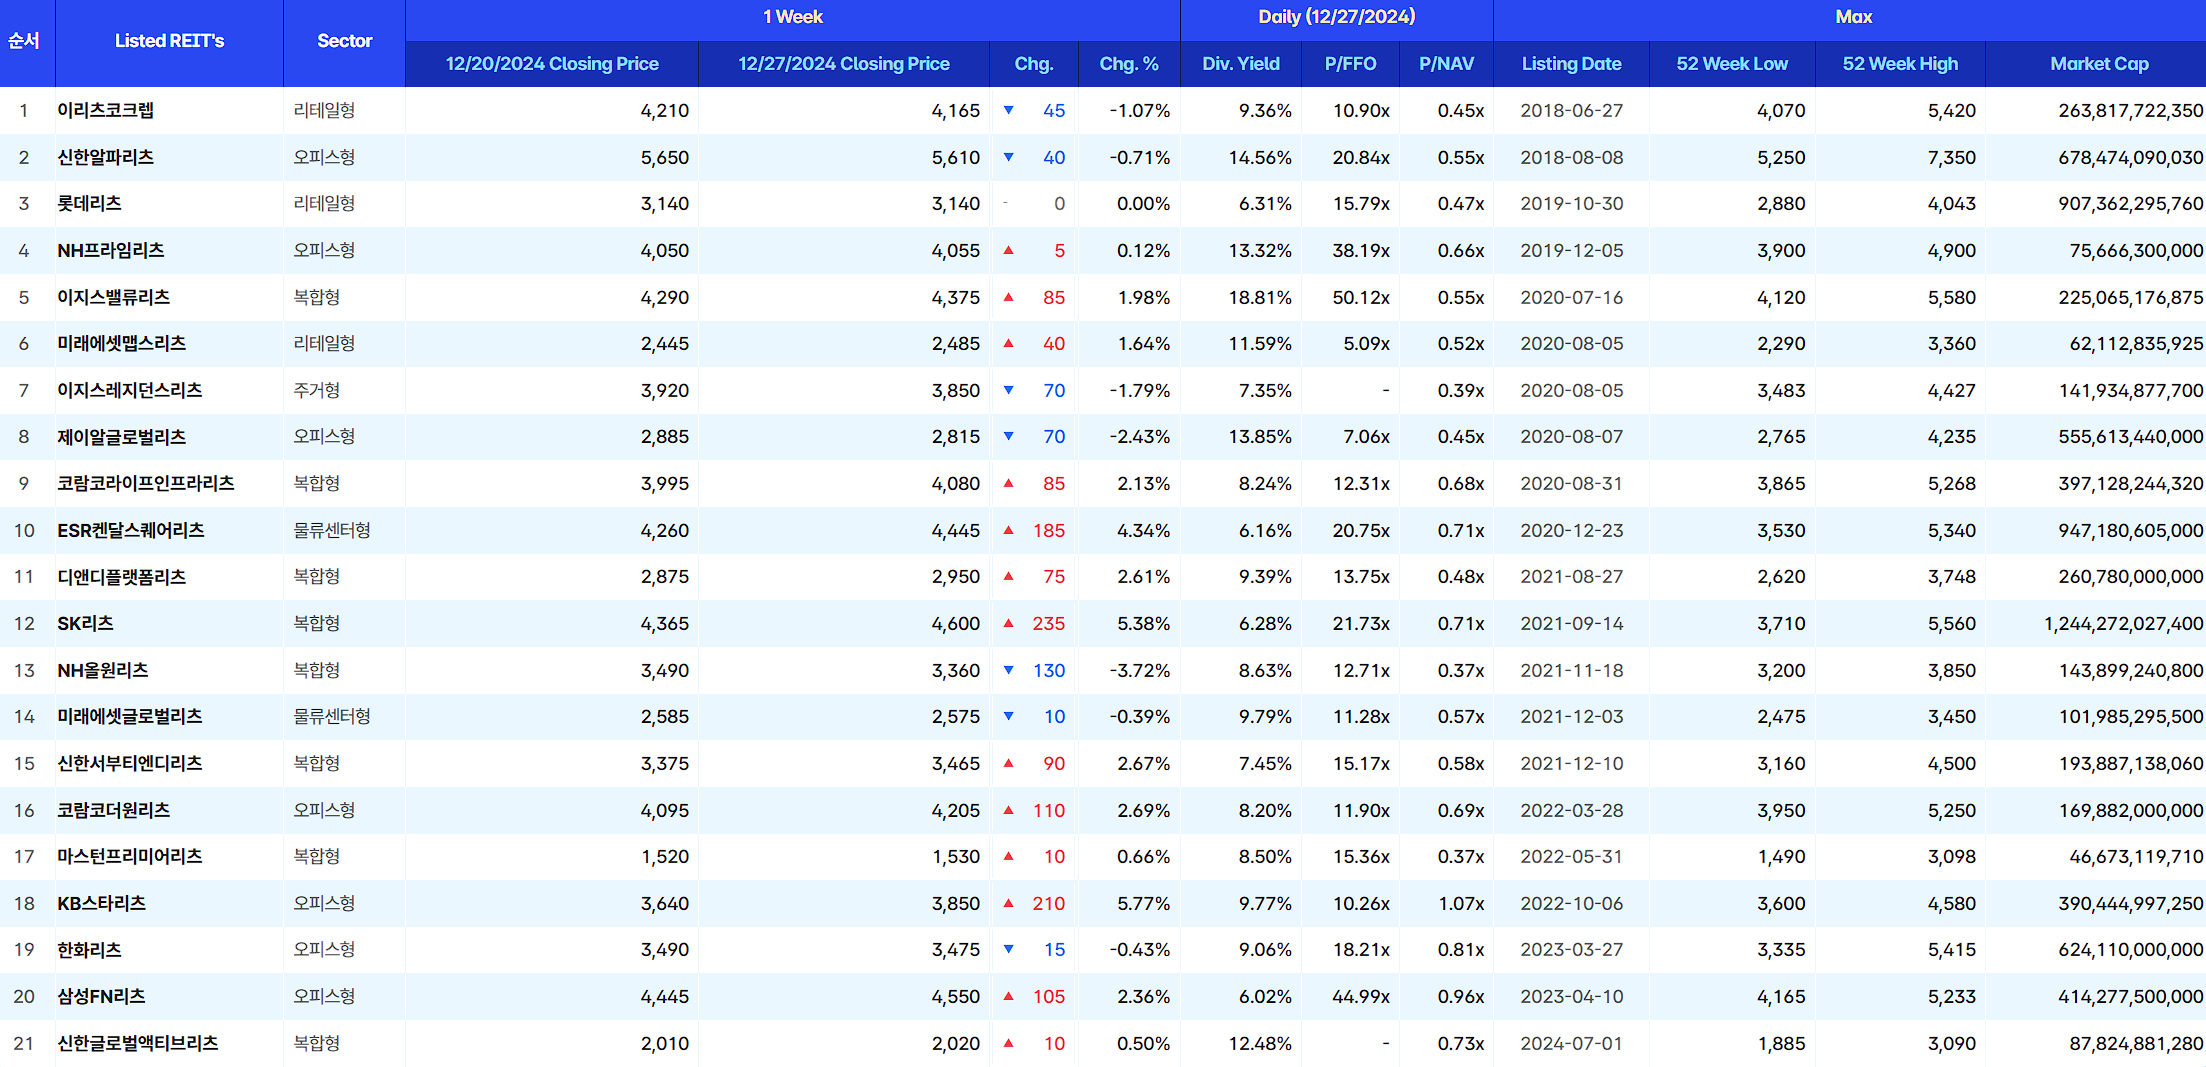The image size is (2206, 1067).
Task: Click the blue down arrow in 제이알글로벌리츠 row
Action: 1008,436
